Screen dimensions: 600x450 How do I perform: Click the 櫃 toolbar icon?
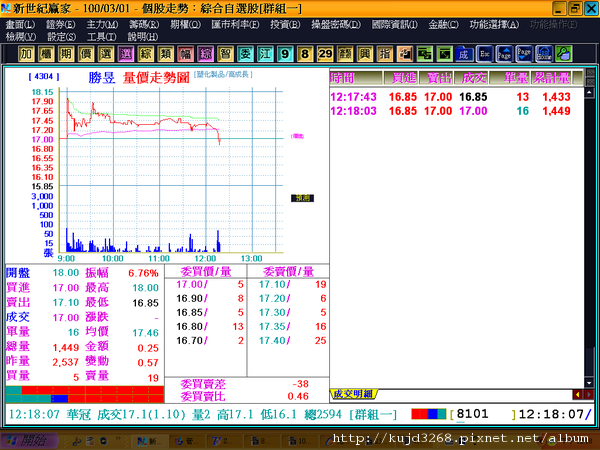tap(46, 54)
